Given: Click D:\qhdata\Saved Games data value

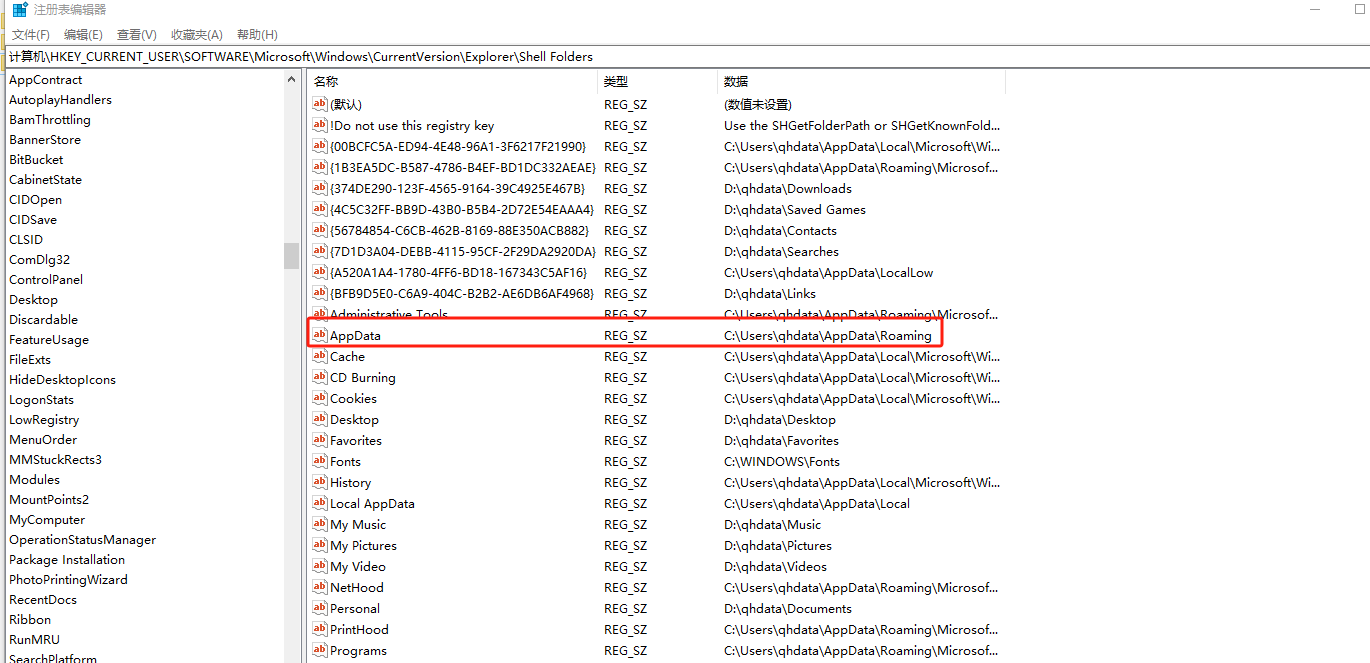Looking at the screenshot, I should click(x=795, y=210).
